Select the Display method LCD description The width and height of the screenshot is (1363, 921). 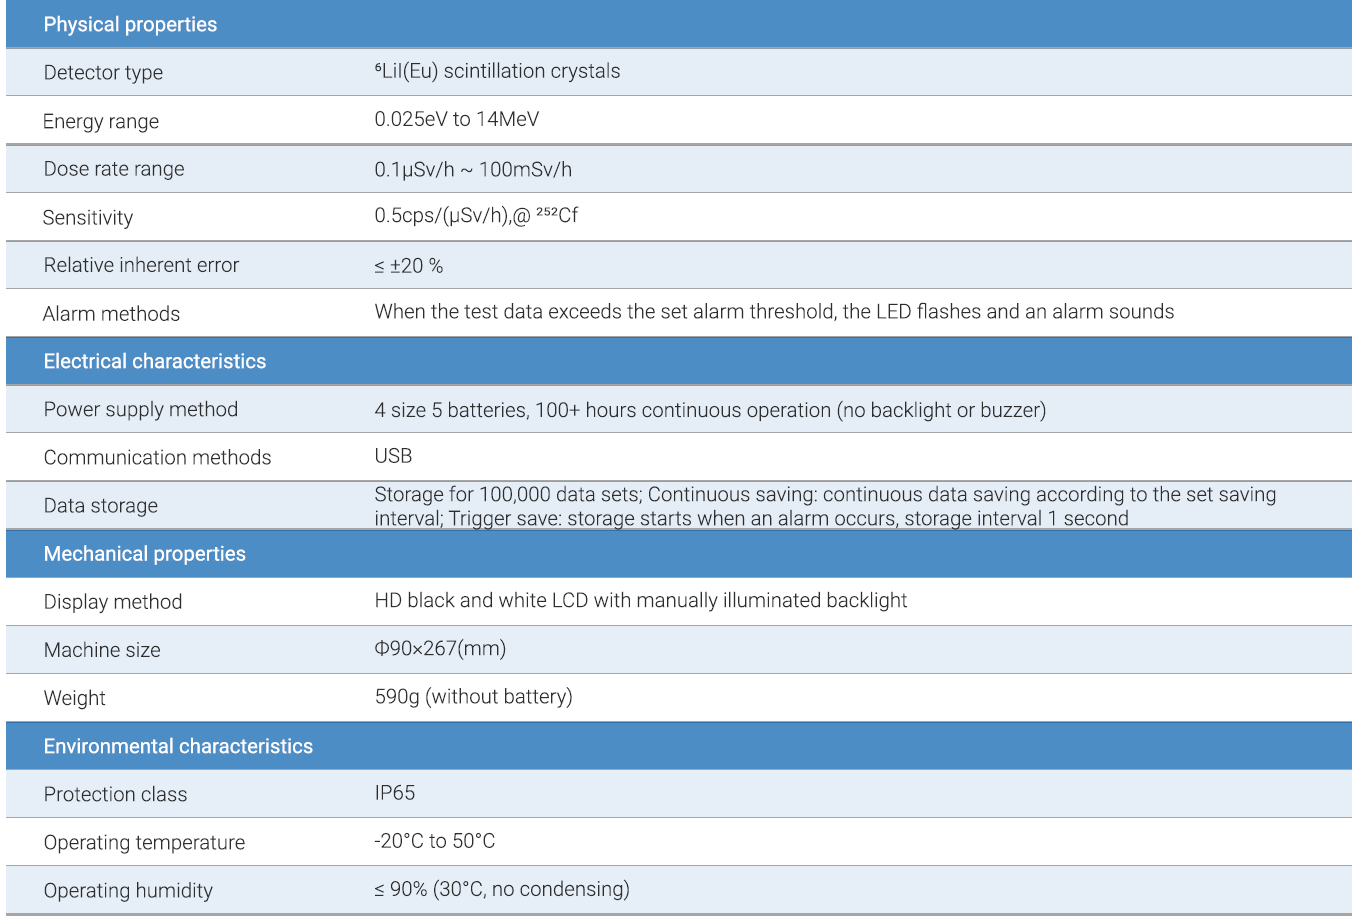[641, 601]
